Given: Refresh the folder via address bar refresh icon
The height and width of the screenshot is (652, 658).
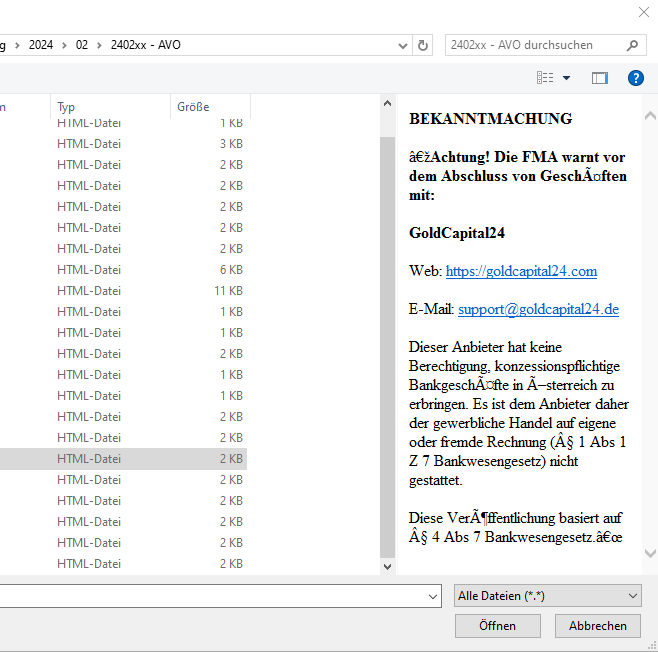Looking at the screenshot, I should point(423,45).
